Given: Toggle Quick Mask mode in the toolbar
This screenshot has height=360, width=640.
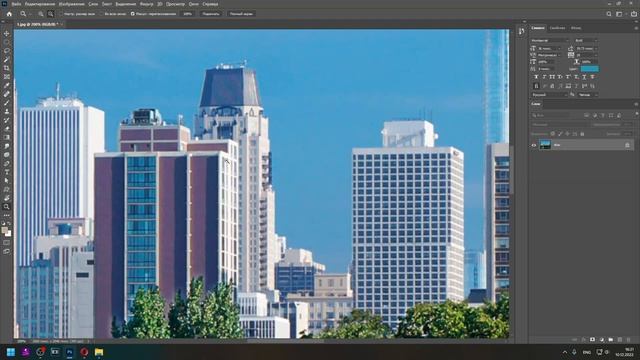Looking at the screenshot, I should pos(7,243).
